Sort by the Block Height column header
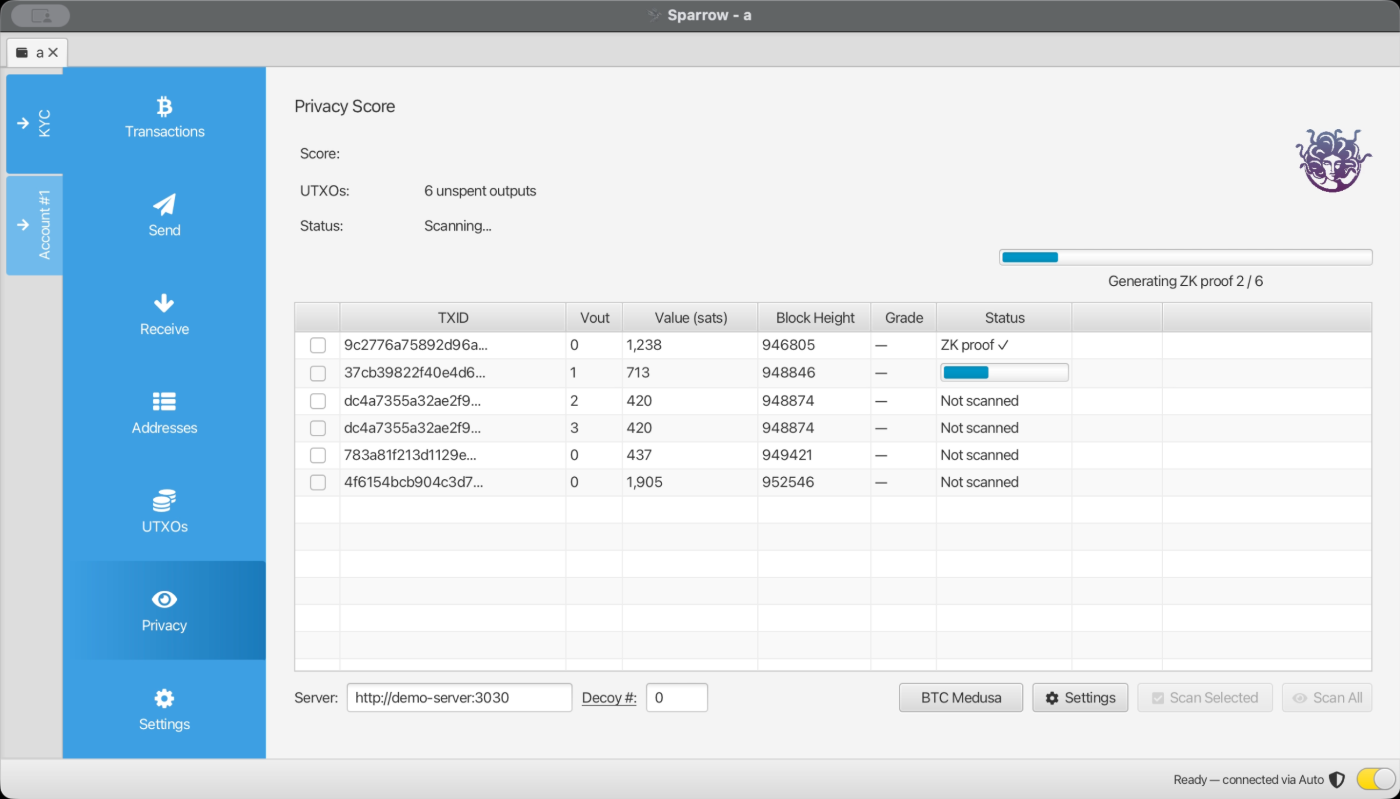The width and height of the screenshot is (1400, 799). [x=814, y=317]
